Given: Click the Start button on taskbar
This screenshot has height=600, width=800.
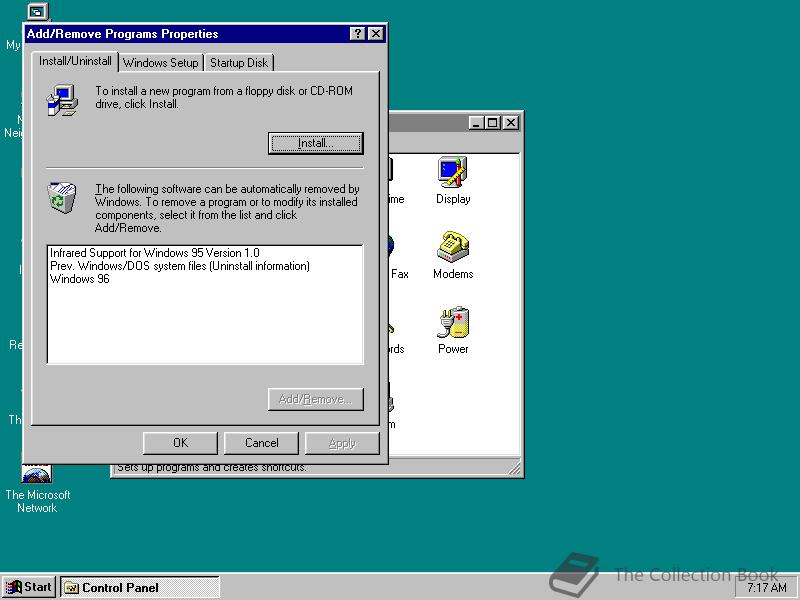Looking at the screenshot, I should 29,587.
